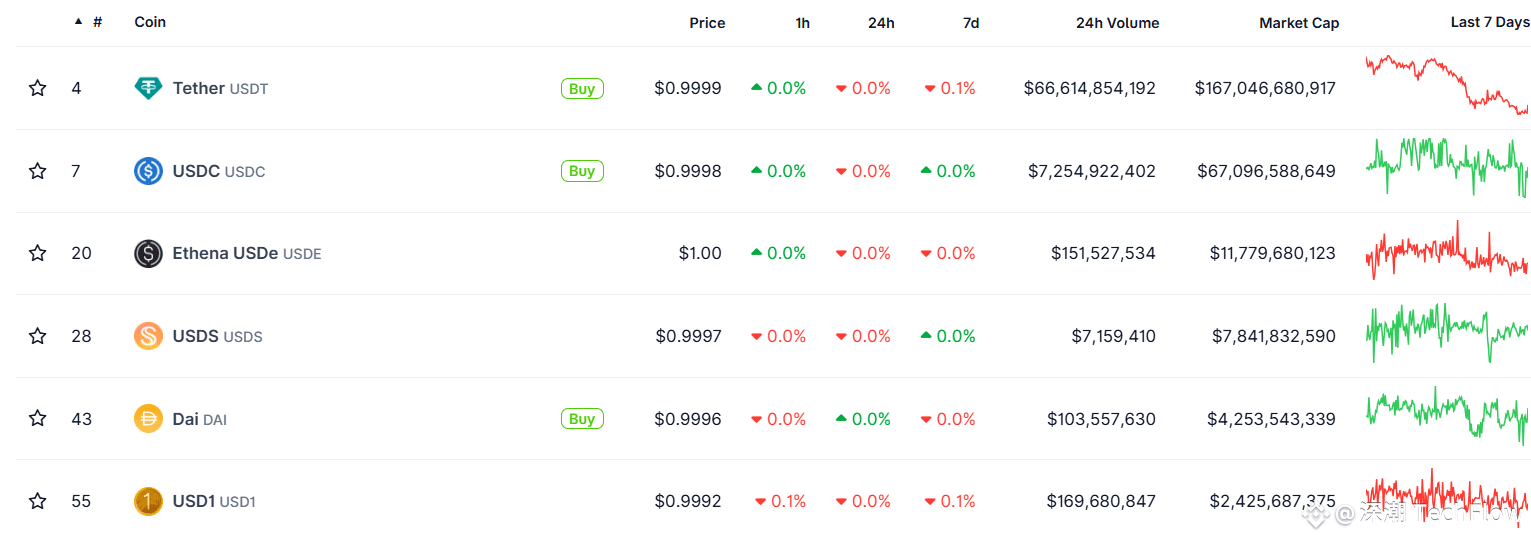Star the USD1 row as favorite

click(x=38, y=501)
